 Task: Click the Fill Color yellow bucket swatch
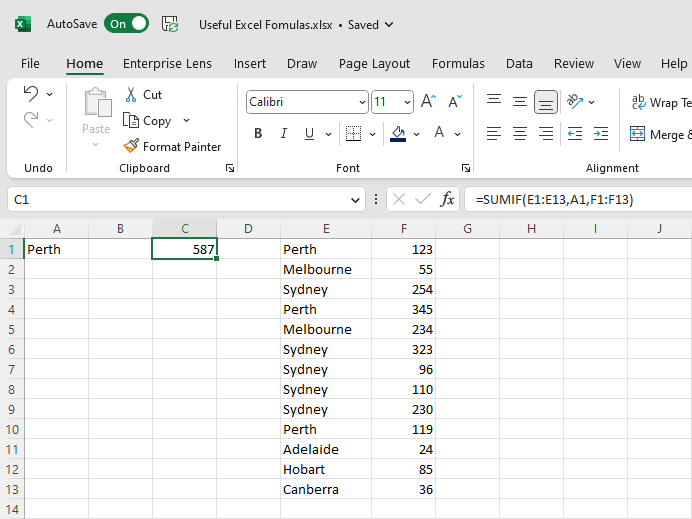coord(399,134)
